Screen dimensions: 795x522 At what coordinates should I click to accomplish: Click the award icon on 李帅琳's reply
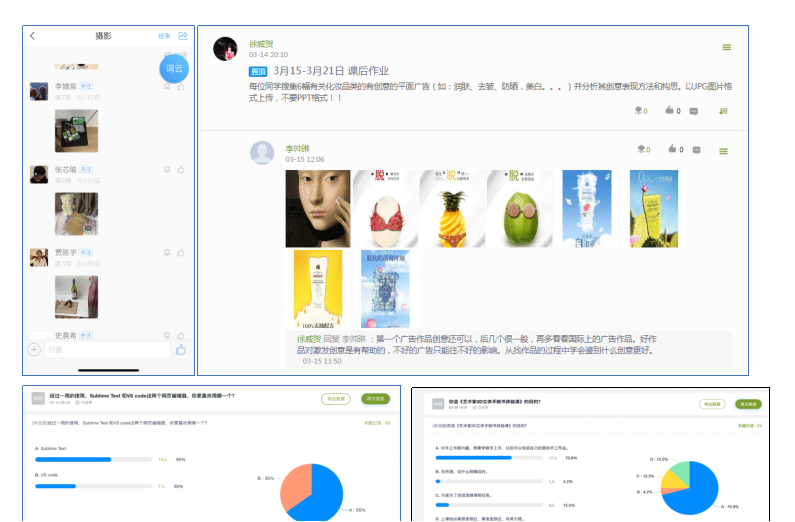coord(640,150)
